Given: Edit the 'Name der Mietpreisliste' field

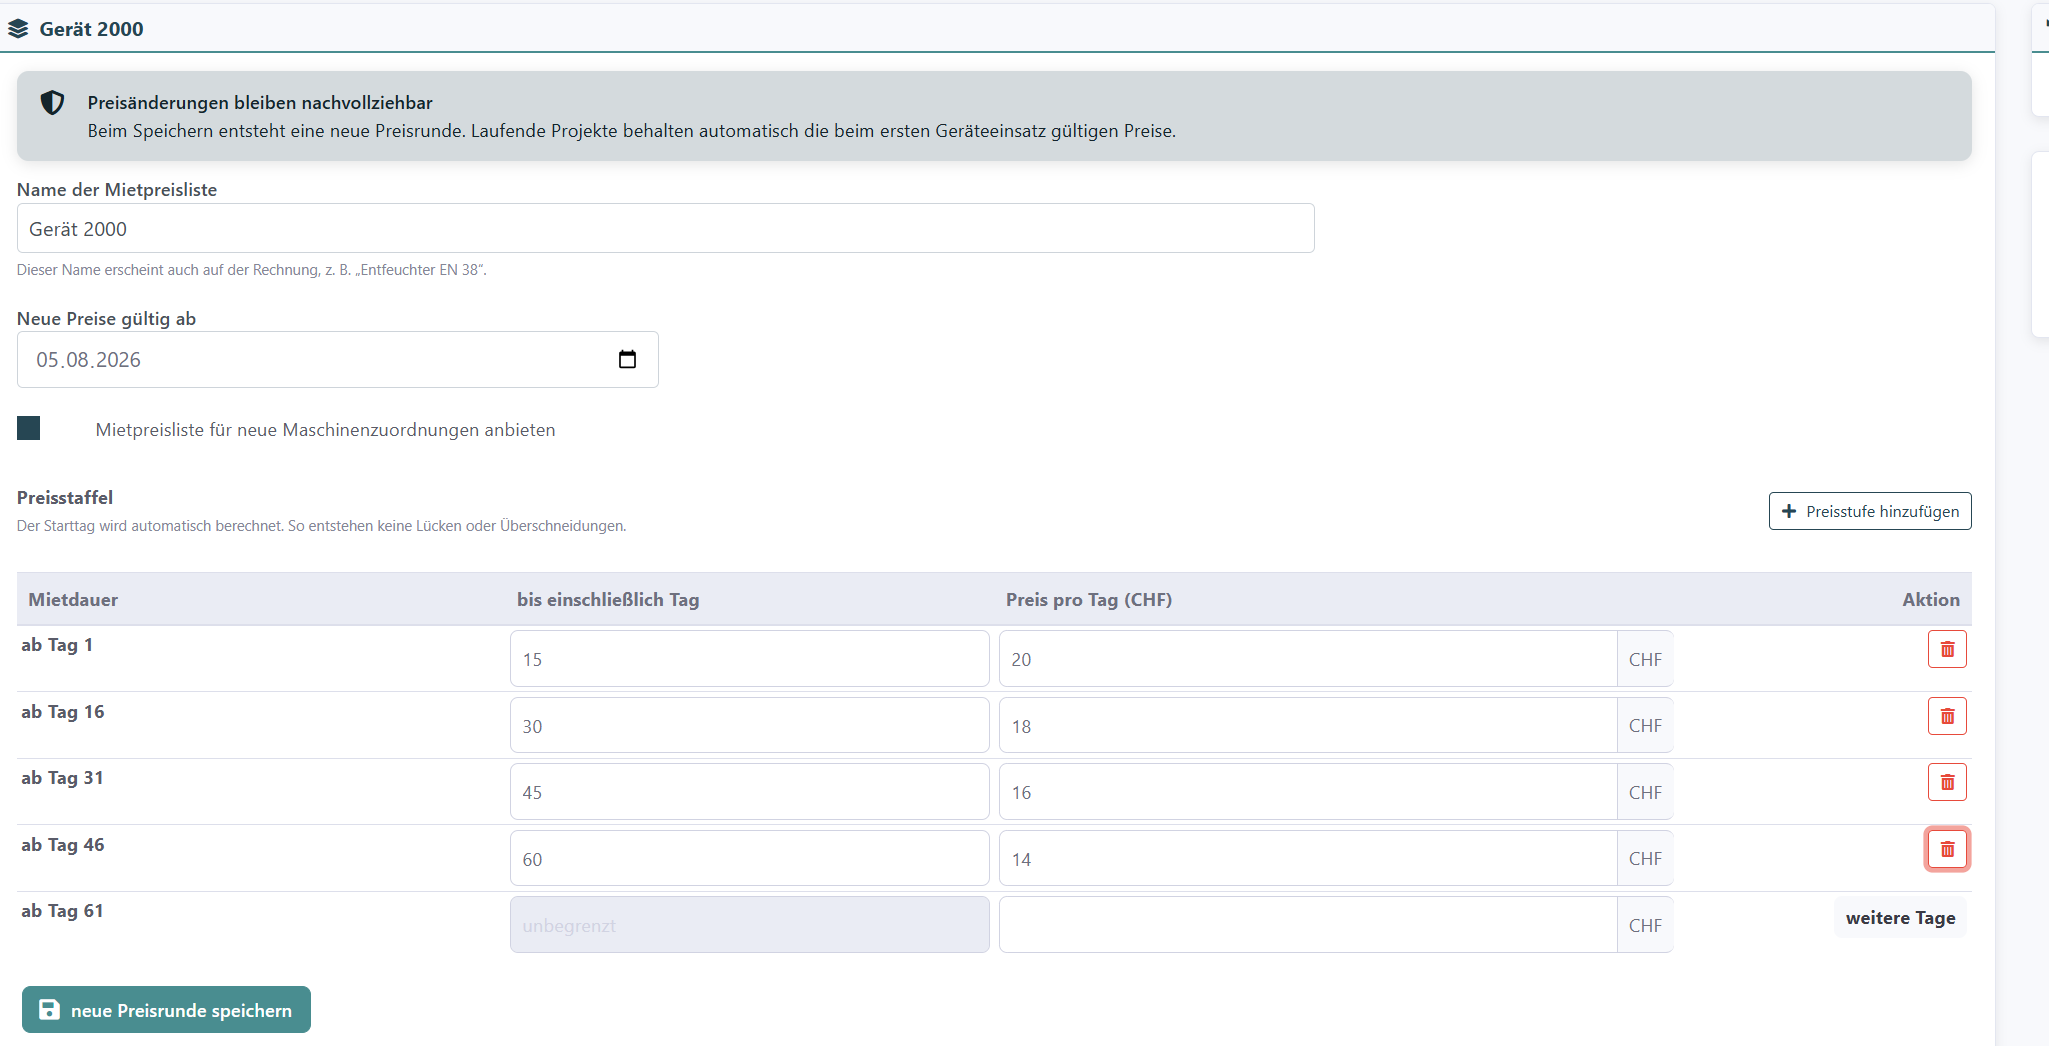Looking at the screenshot, I should coord(665,229).
